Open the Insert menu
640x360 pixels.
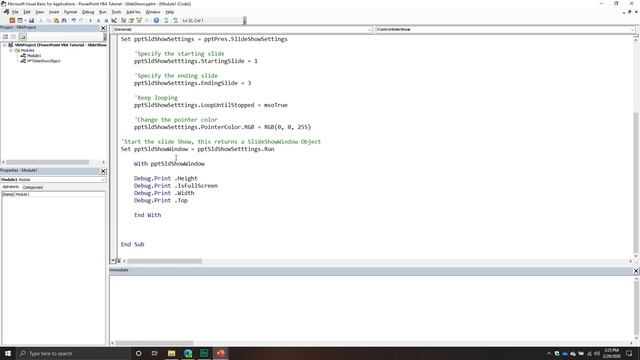click(x=54, y=12)
